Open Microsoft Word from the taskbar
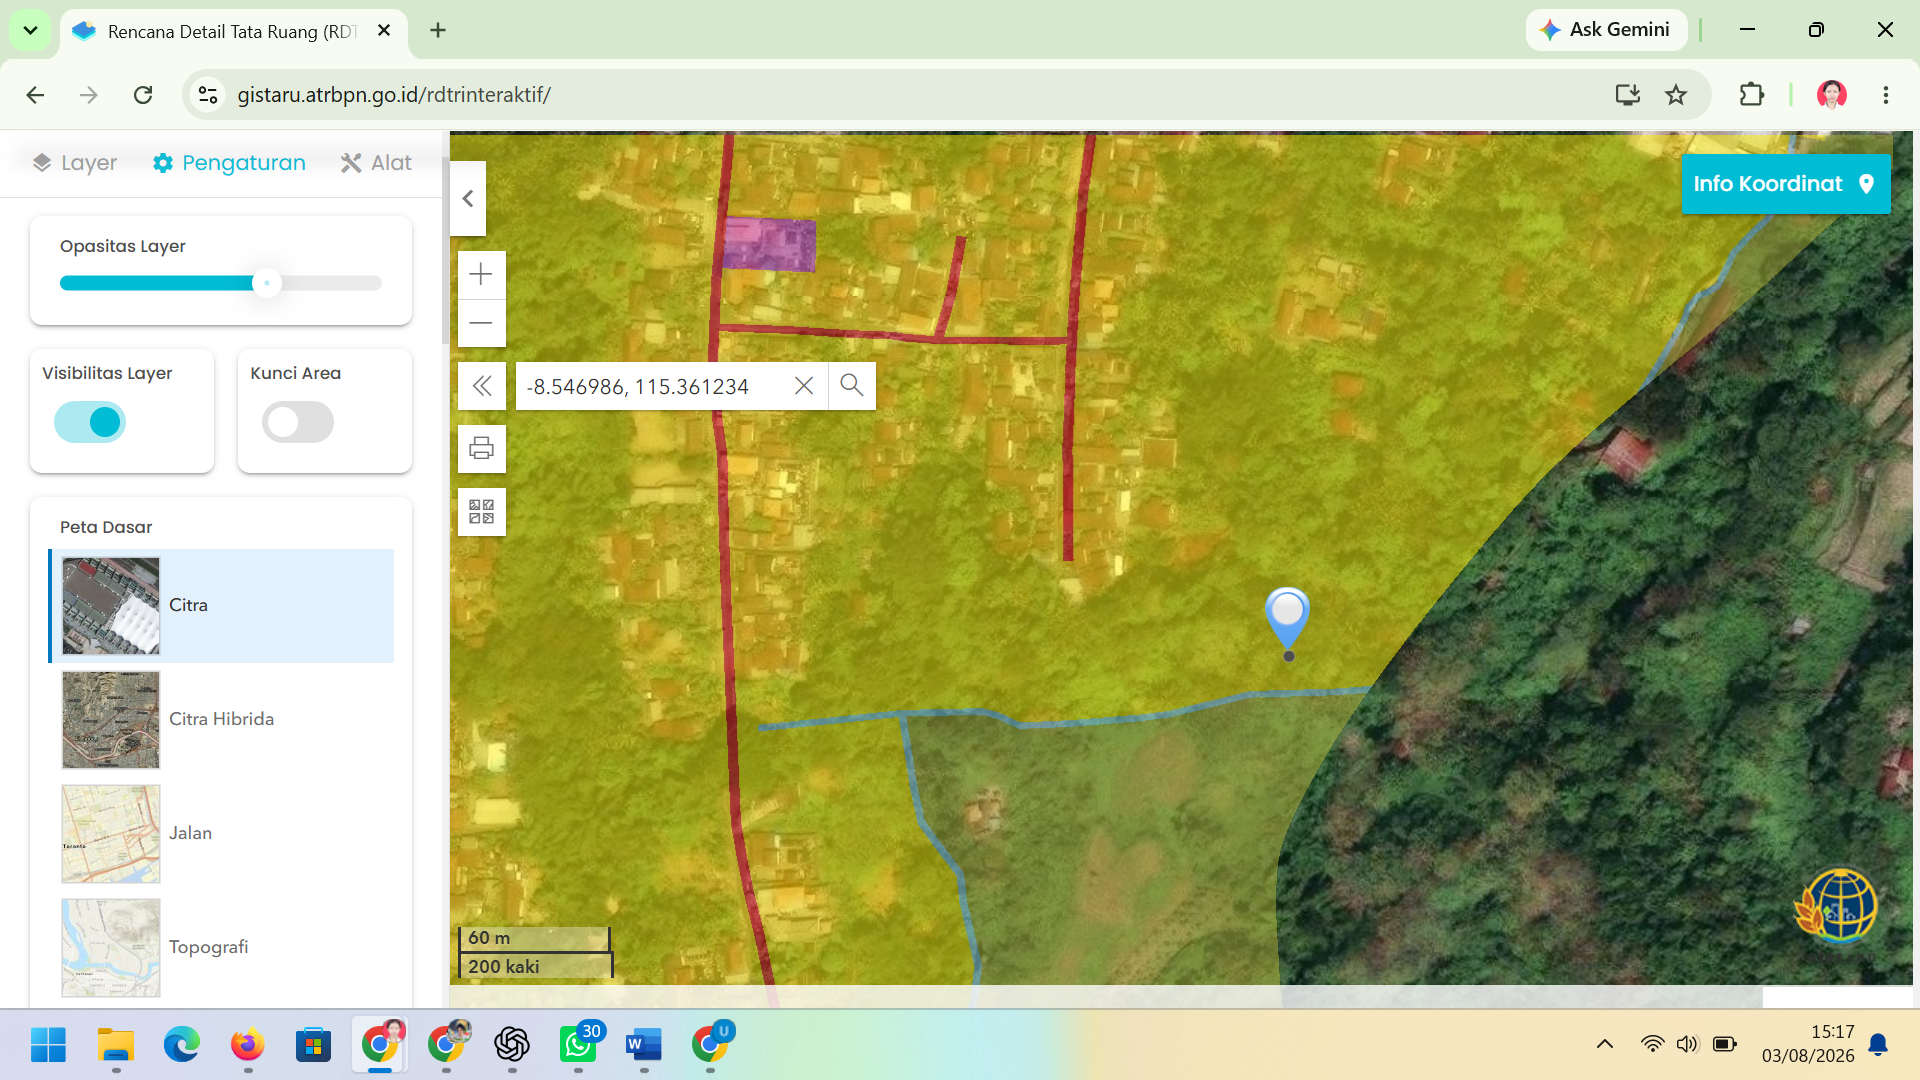Screen dimensions: 1920x1080 pos(644,1045)
